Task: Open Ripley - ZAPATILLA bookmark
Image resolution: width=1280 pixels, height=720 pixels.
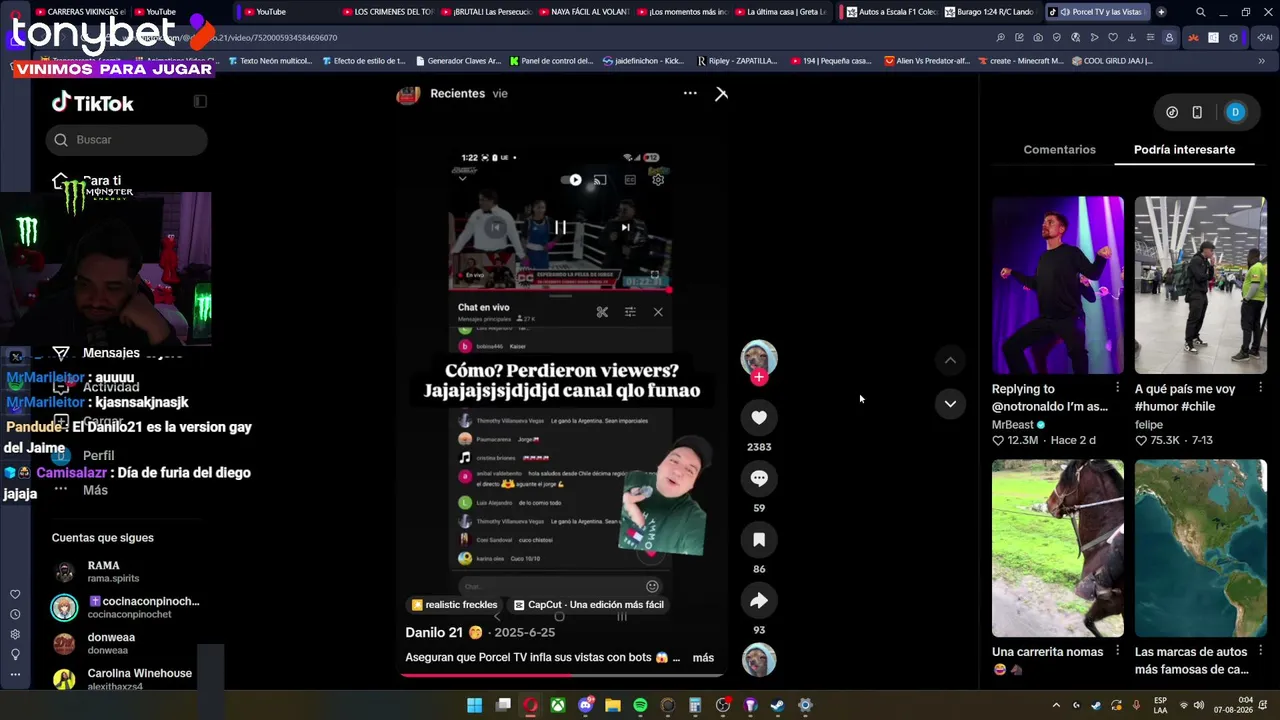Action: [736, 61]
